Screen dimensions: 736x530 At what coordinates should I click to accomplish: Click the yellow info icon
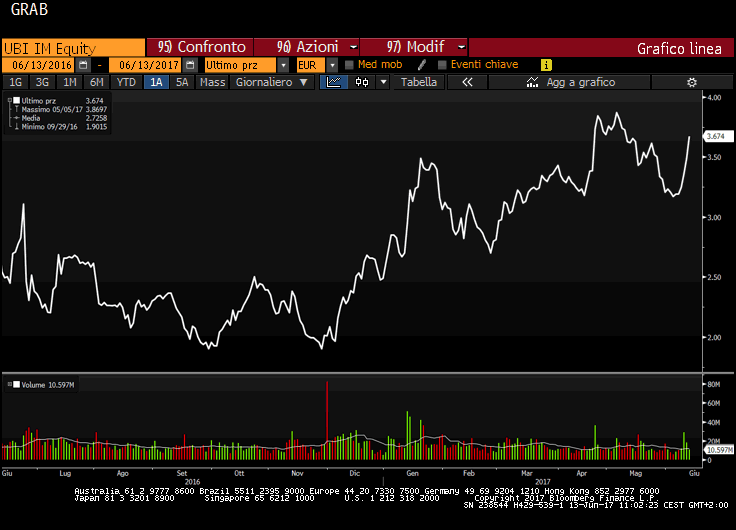546,65
